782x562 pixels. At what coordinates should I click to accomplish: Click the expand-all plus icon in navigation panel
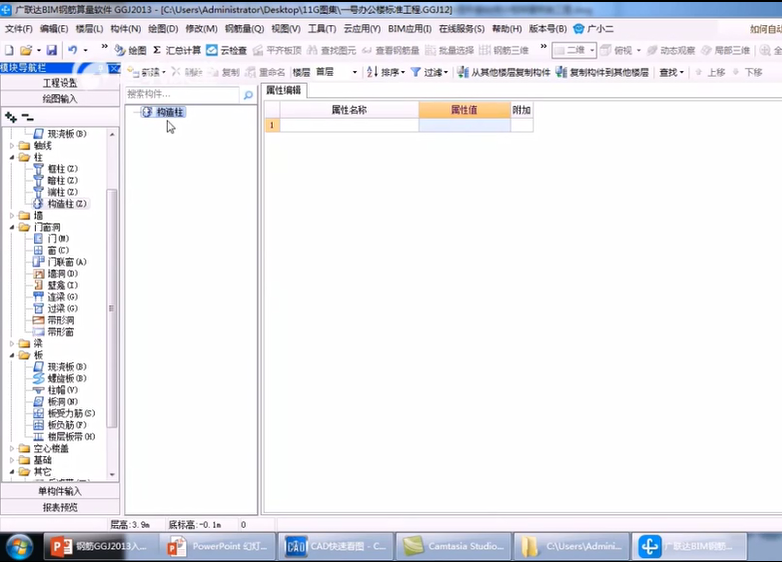point(11,117)
